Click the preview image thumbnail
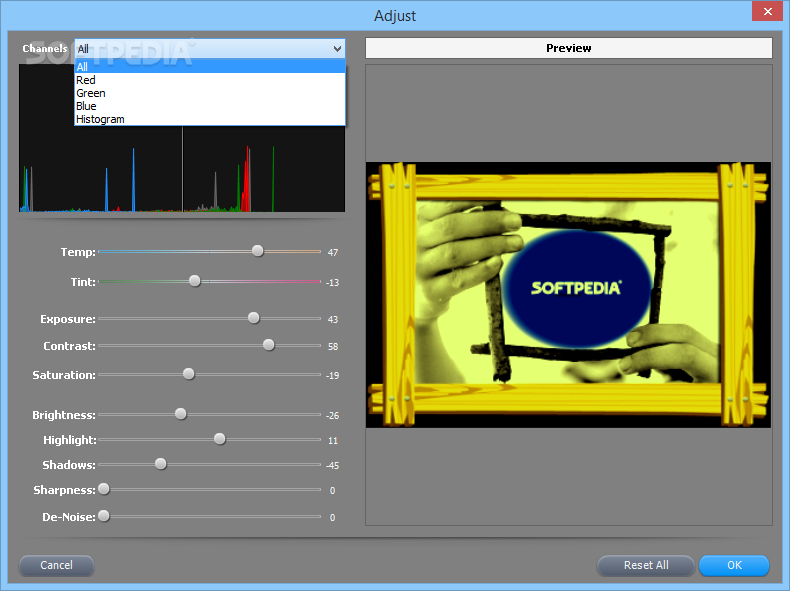This screenshot has height=591, width=790. tap(568, 295)
